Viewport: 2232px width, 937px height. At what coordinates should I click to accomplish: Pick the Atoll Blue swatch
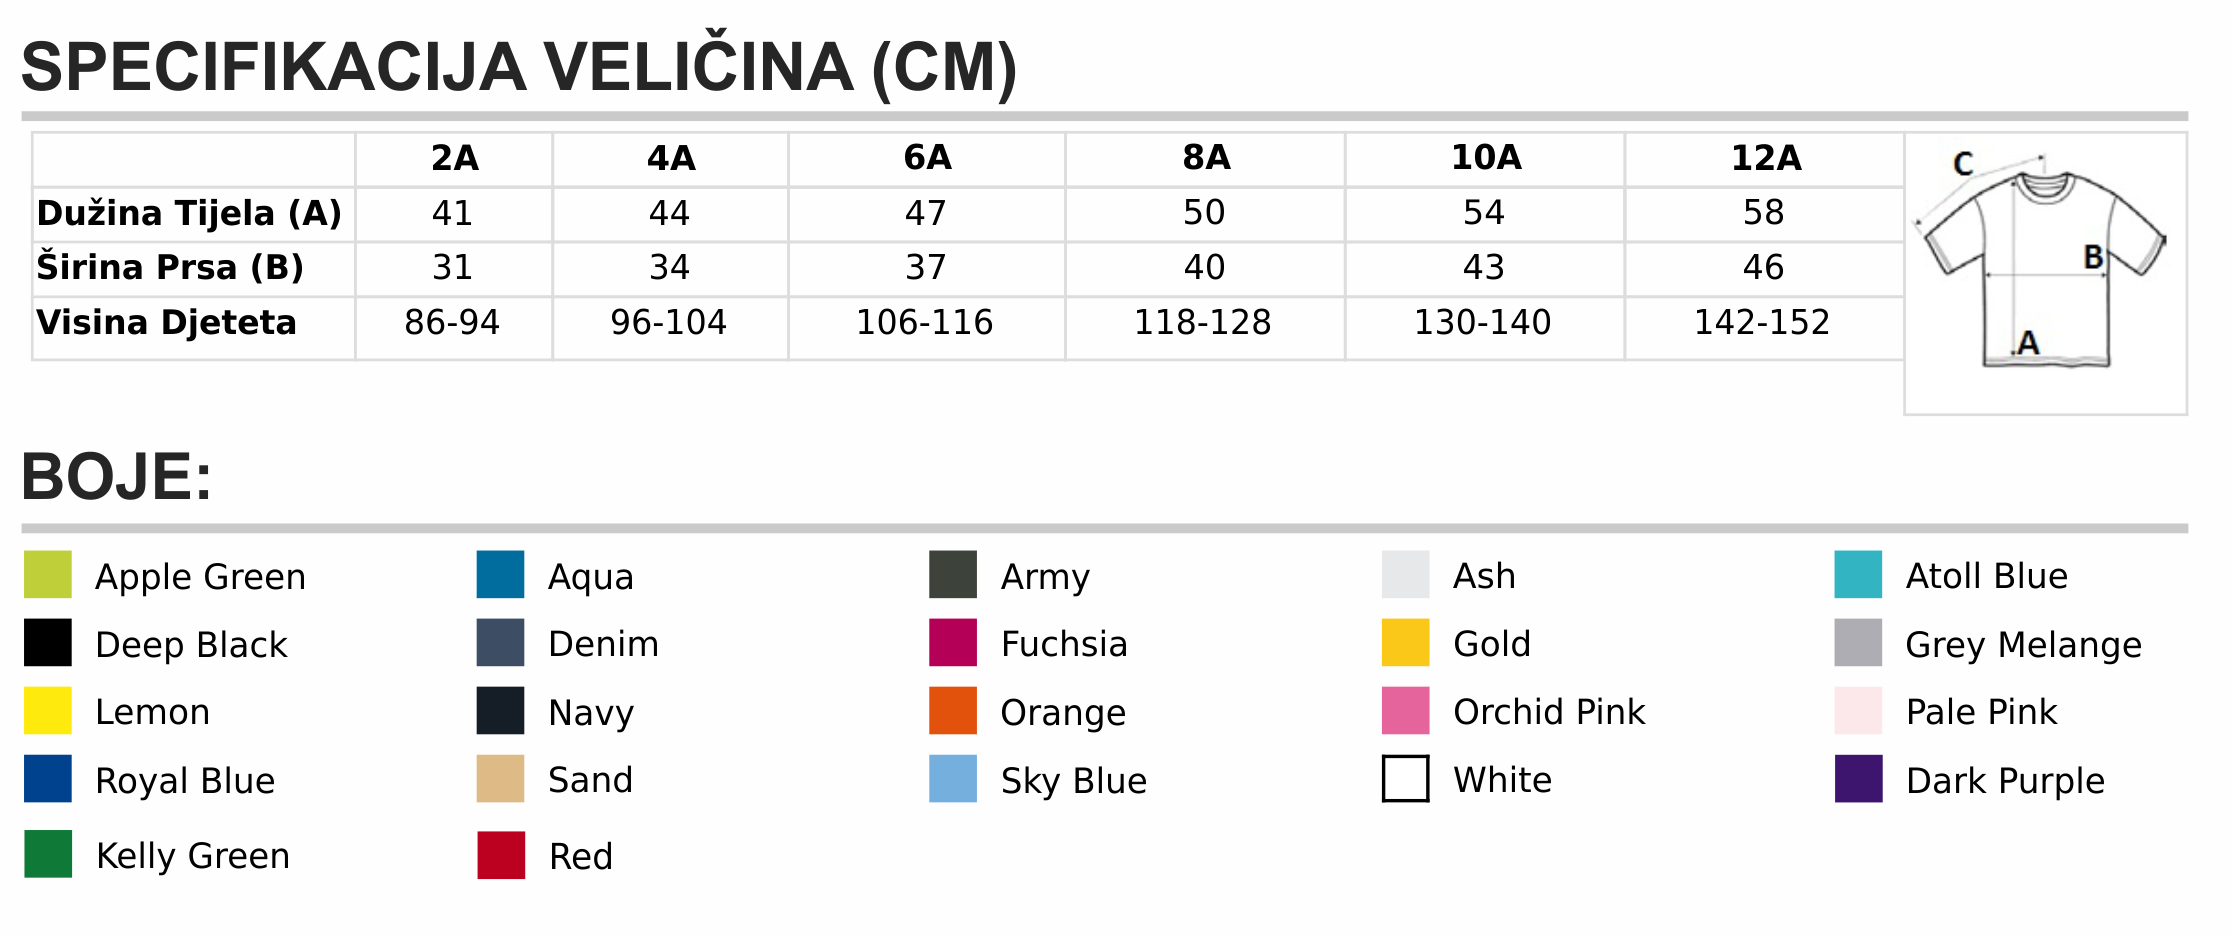[1859, 575]
